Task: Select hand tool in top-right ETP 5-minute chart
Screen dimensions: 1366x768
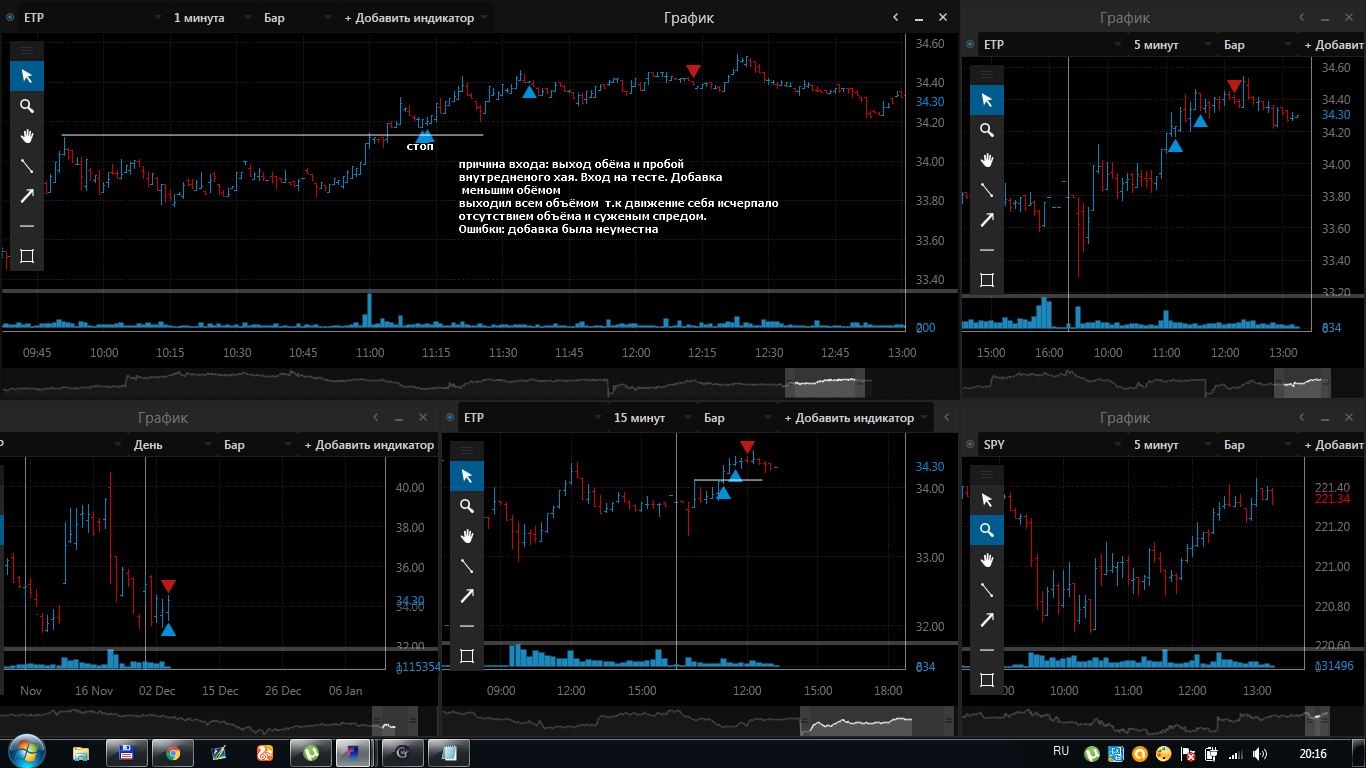Action: [x=987, y=160]
